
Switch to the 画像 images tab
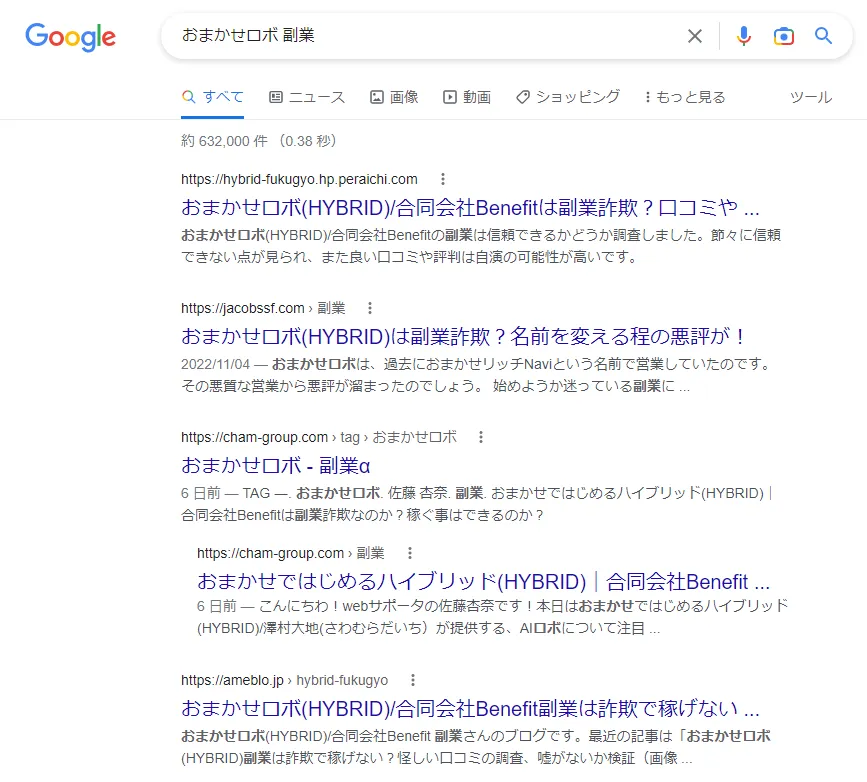click(x=394, y=97)
